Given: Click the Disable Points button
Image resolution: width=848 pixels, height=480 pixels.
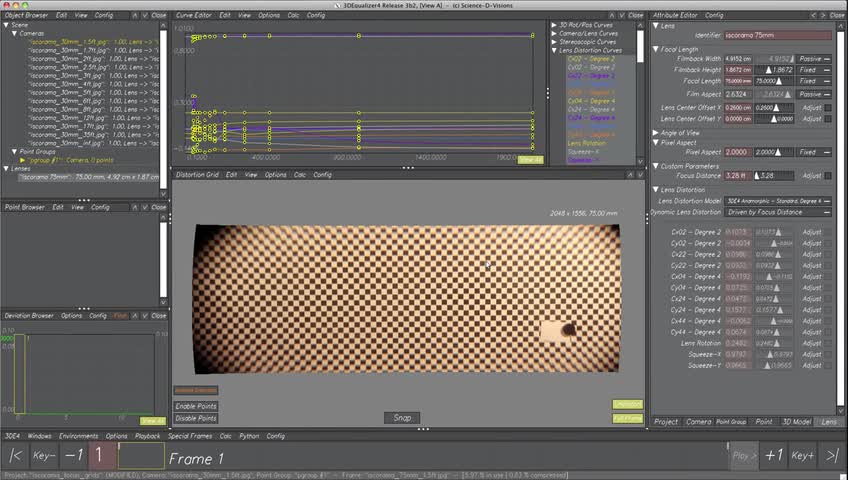Looking at the screenshot, I should tap(195, 418).
